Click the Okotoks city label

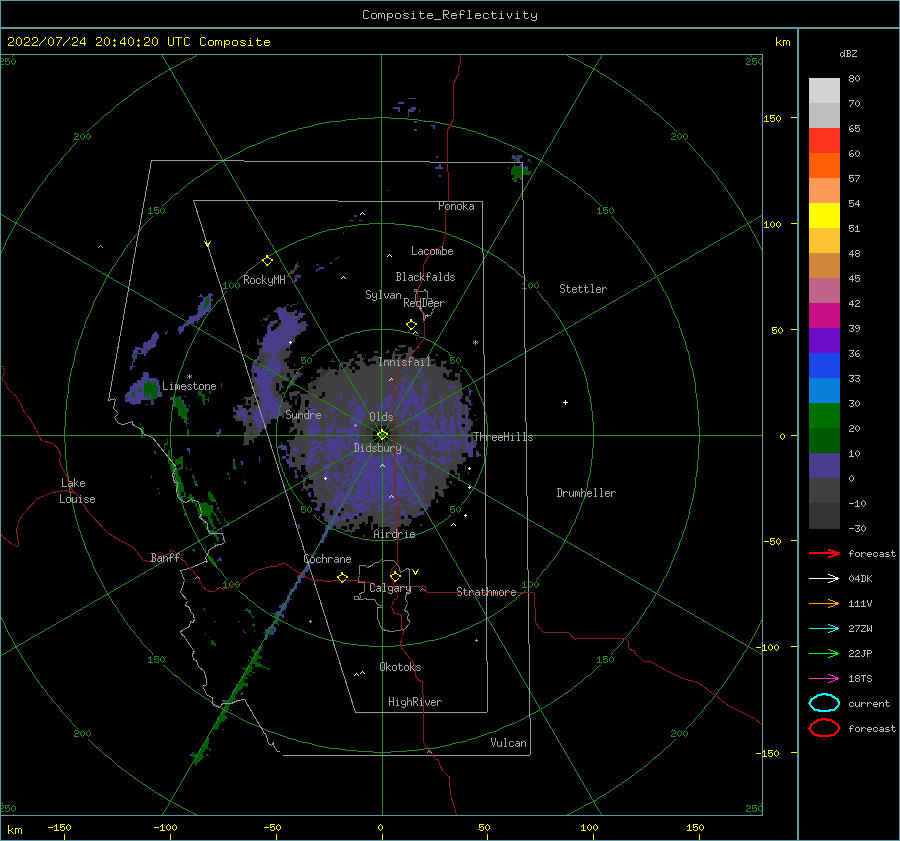[x=401, y=667]
